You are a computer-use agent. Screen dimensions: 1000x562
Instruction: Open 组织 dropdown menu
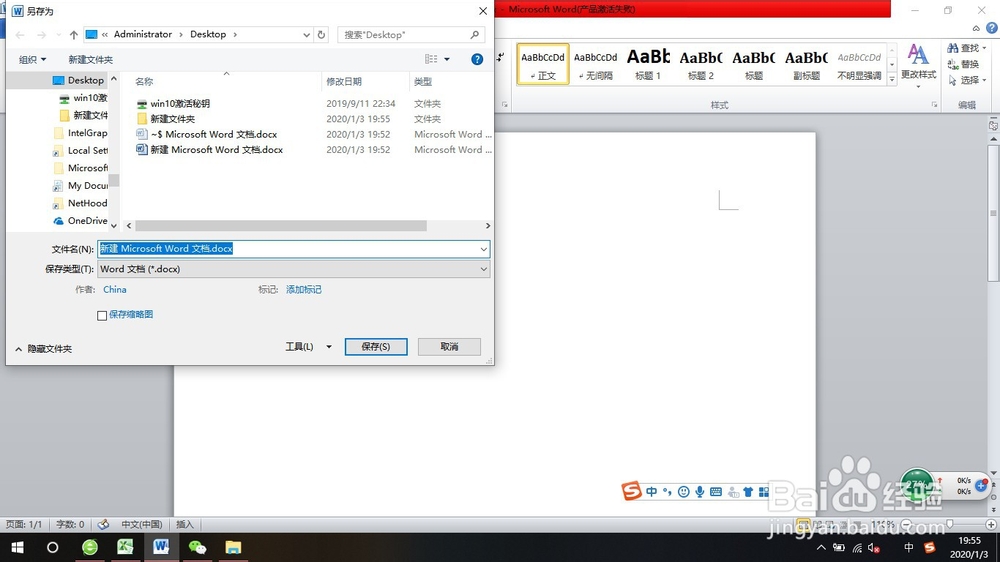(32, 59)
